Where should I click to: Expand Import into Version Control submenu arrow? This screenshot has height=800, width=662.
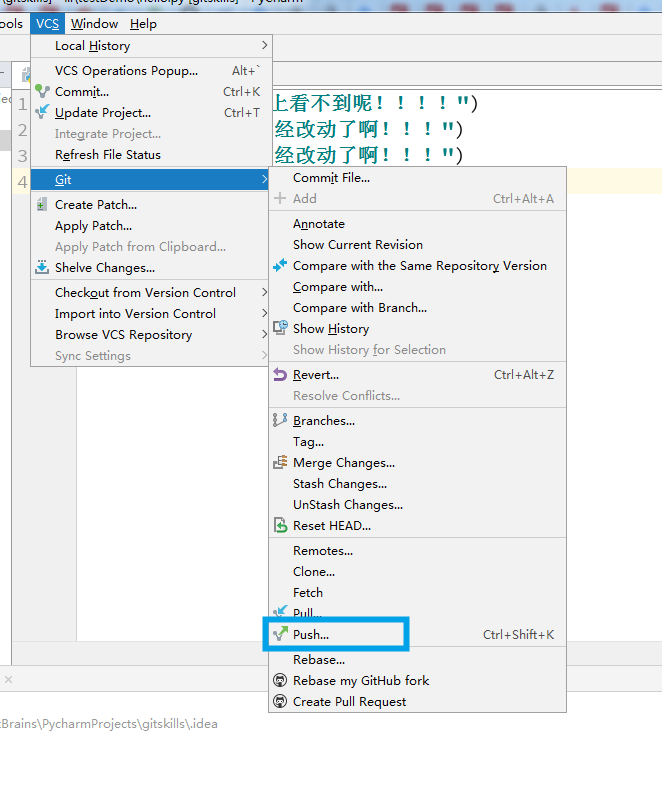coord(264,313)
